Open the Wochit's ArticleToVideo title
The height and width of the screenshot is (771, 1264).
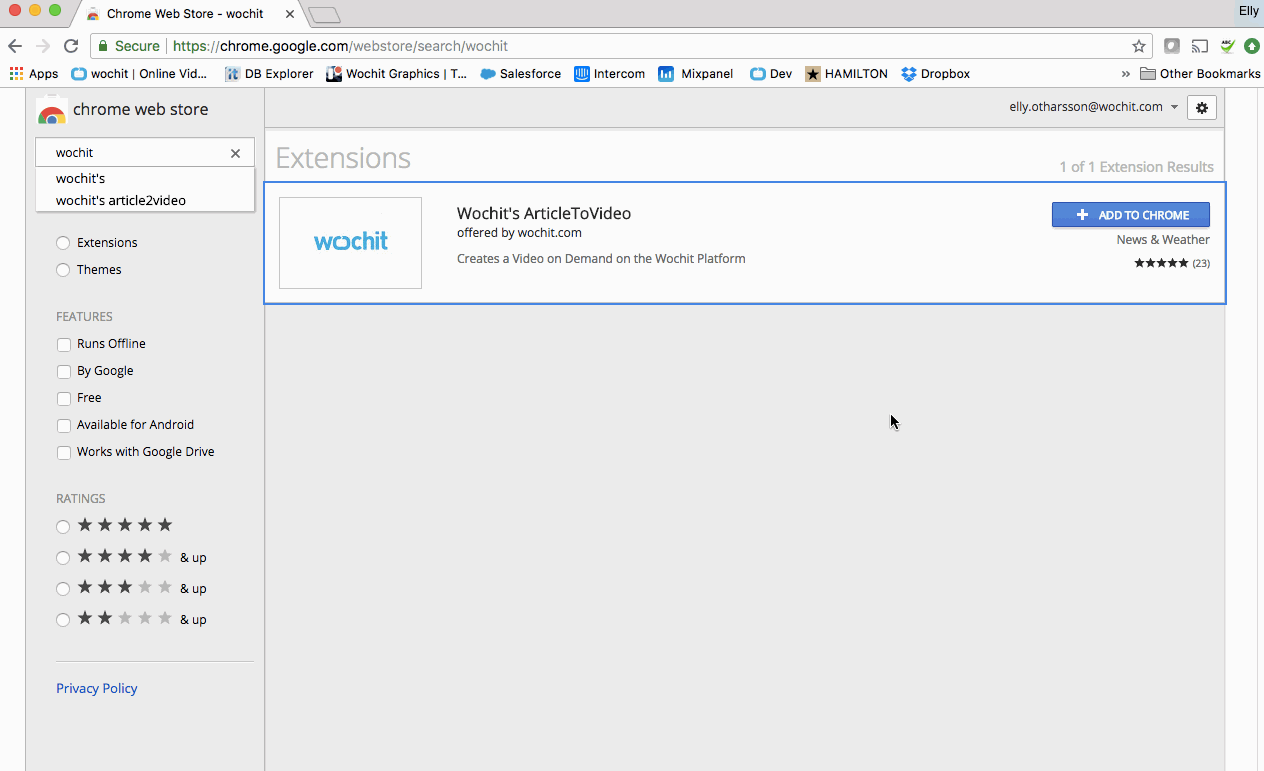[544, 213]
